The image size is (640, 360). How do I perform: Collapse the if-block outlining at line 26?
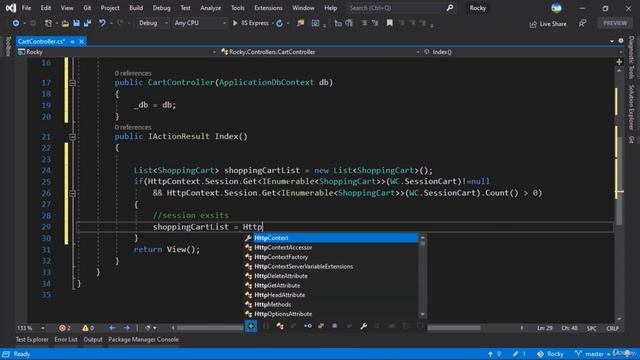(72, 193)
